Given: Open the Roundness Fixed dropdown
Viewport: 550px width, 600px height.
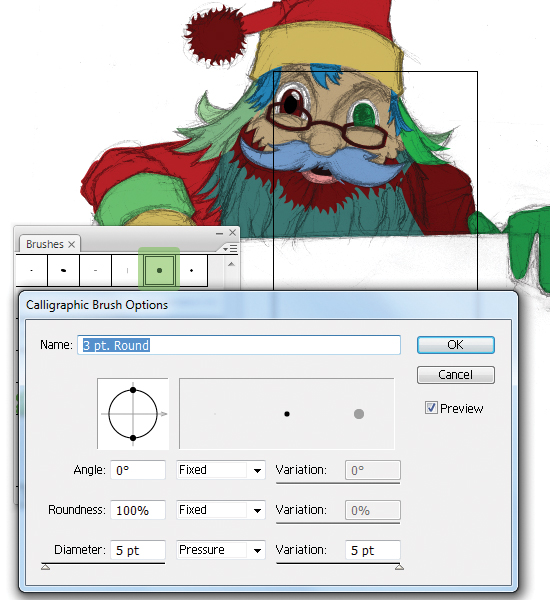Looking at the screenshot, I should coord(221,510).
